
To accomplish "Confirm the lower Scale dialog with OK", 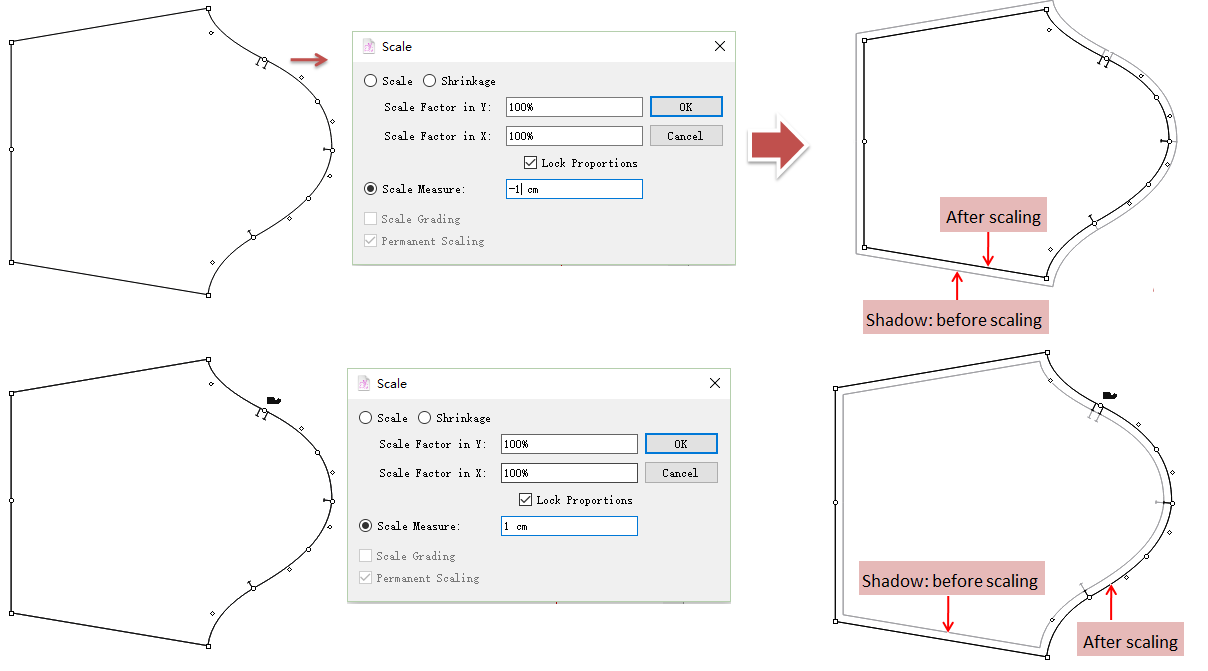I will pos(680,444).
